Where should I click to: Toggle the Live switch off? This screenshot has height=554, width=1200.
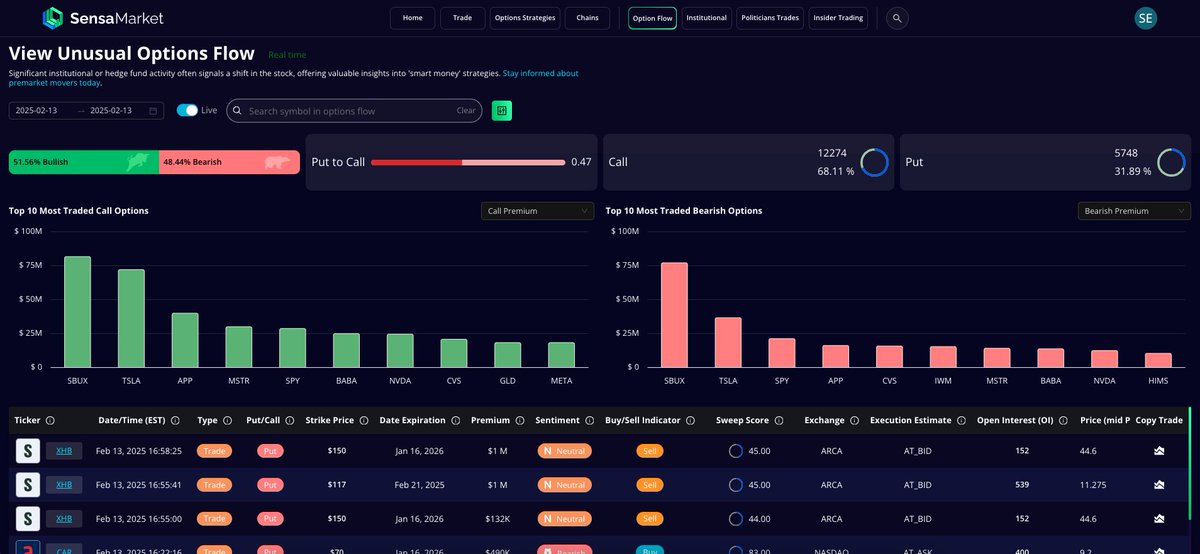(187, 110)
